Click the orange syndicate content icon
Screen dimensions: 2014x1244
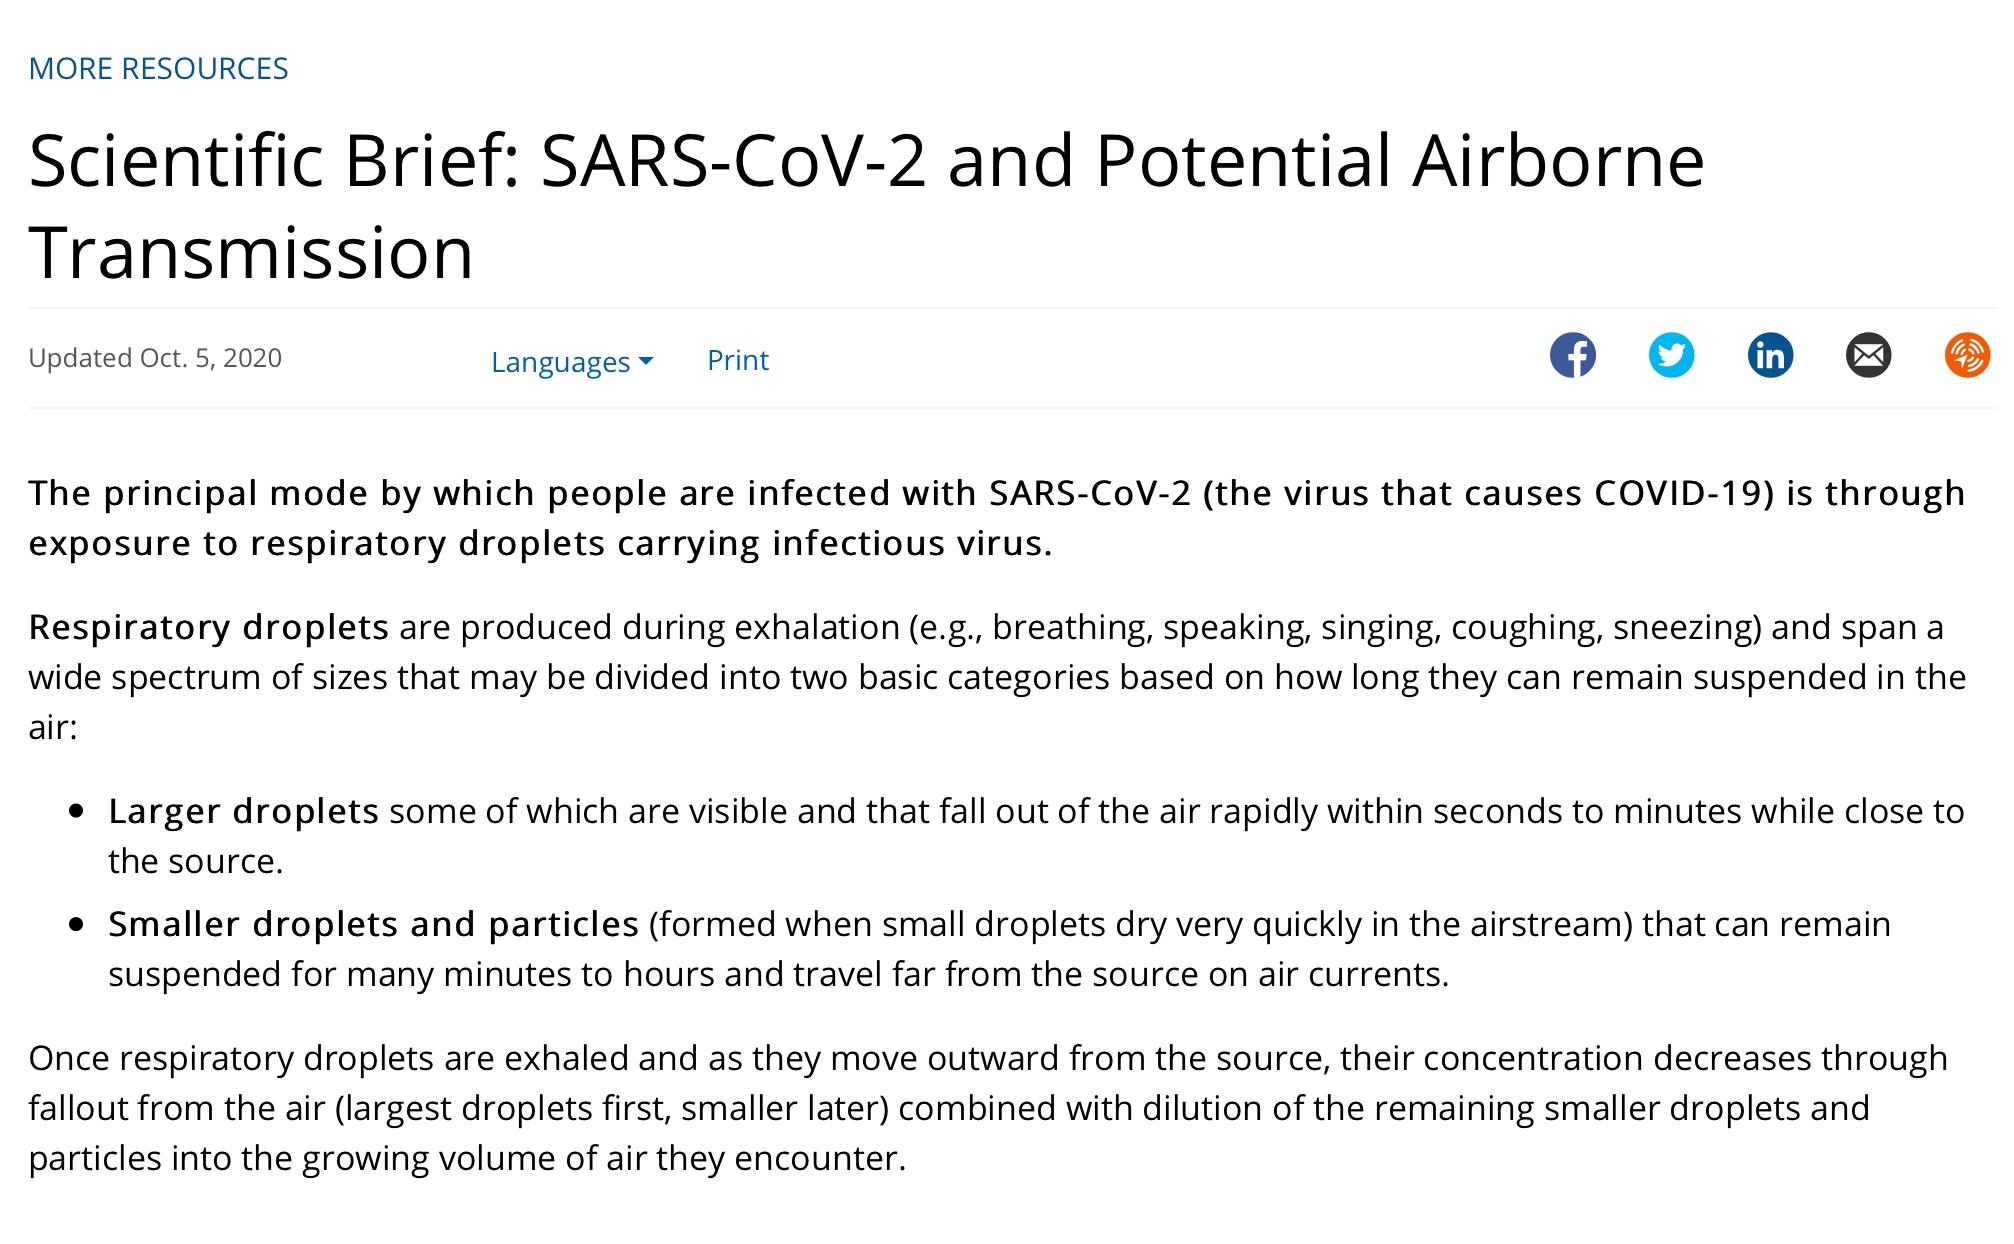click(1966, 355)
